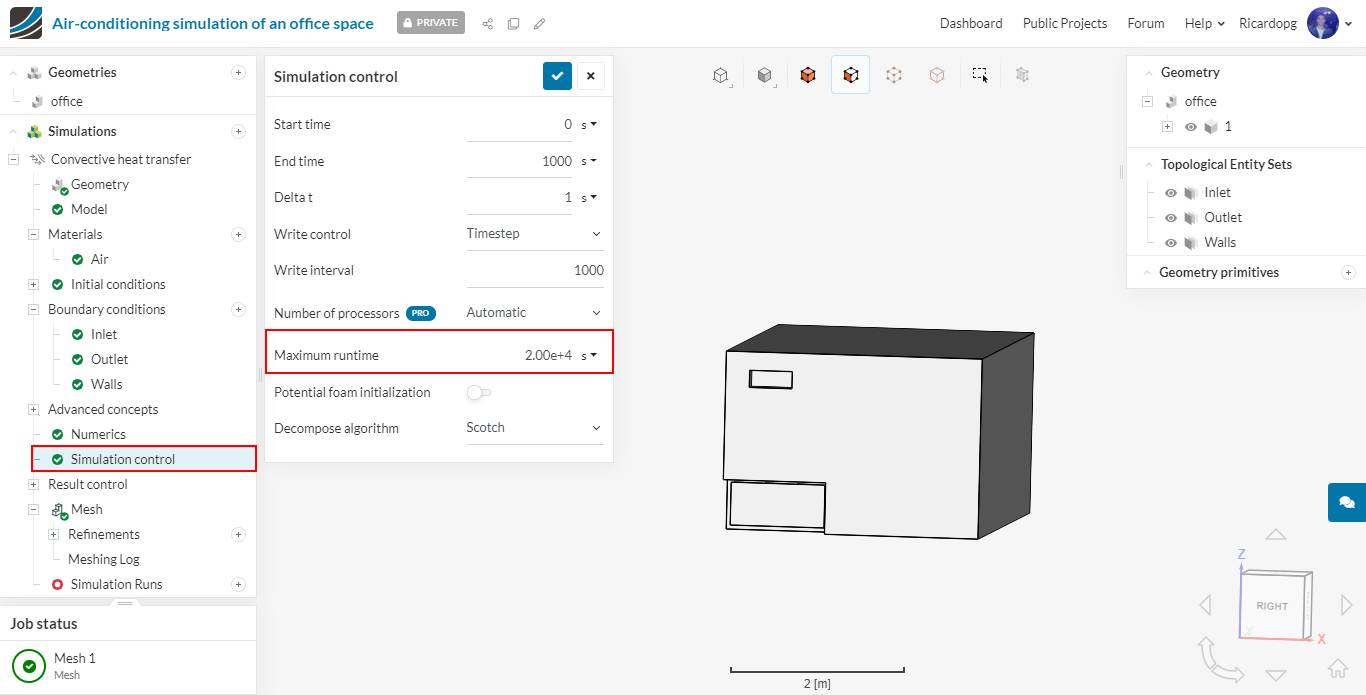Open the support chat widget
Viewport: 1366px width, 695px height.
point(1346,502)
